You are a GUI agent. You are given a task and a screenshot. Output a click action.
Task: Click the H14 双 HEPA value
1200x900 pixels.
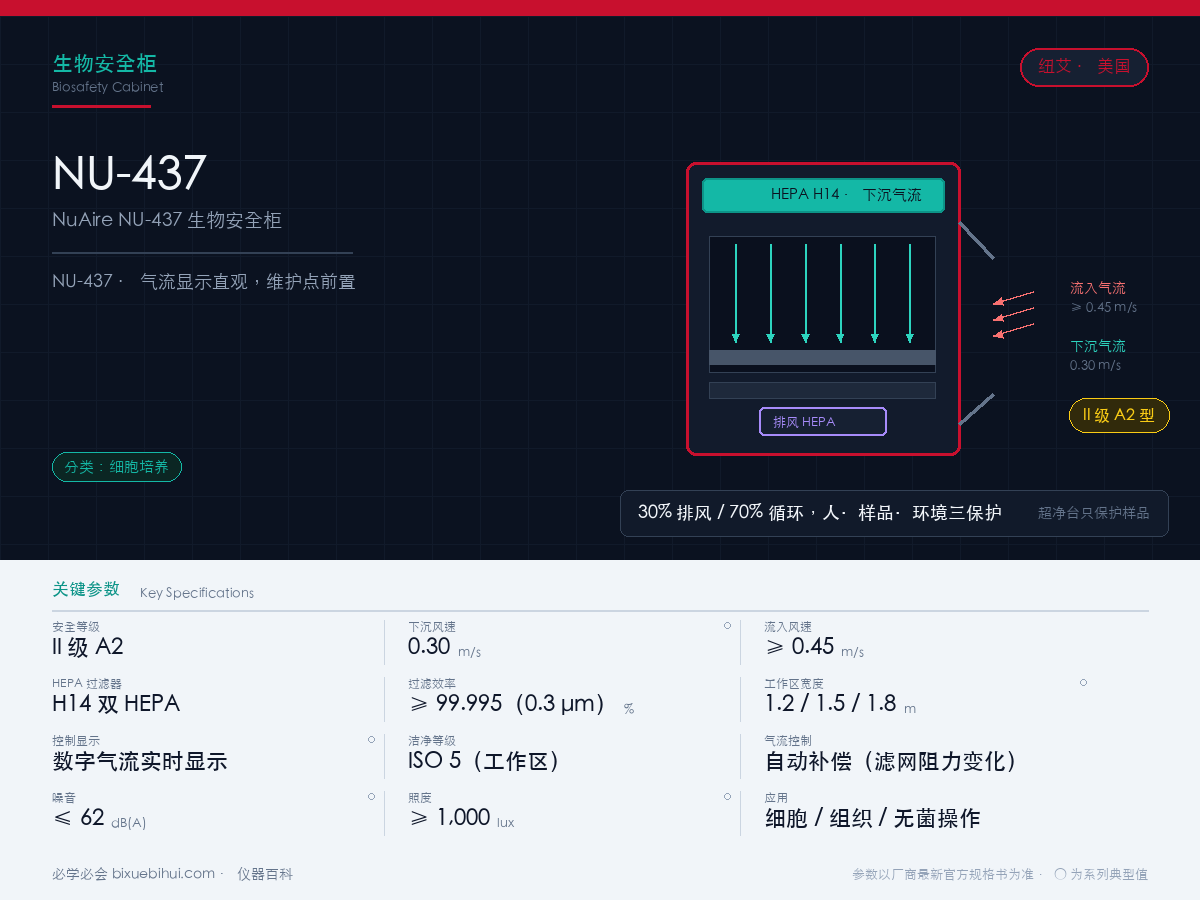[x=116, y=704]
